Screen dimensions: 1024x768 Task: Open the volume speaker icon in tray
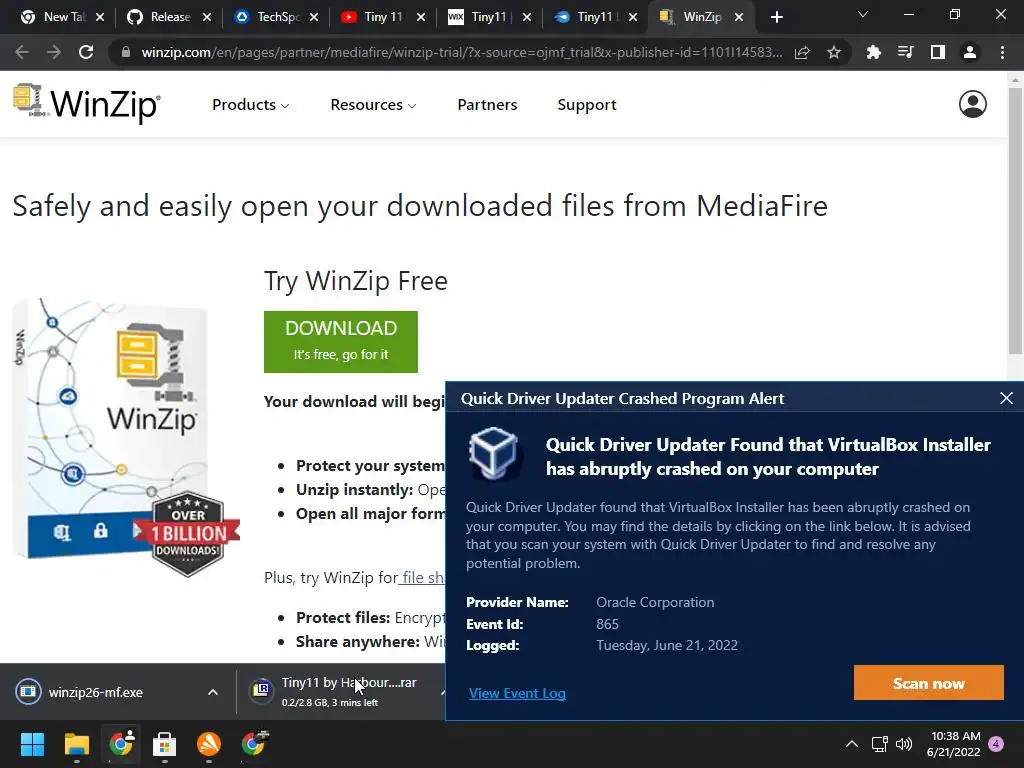click(904, 744)
